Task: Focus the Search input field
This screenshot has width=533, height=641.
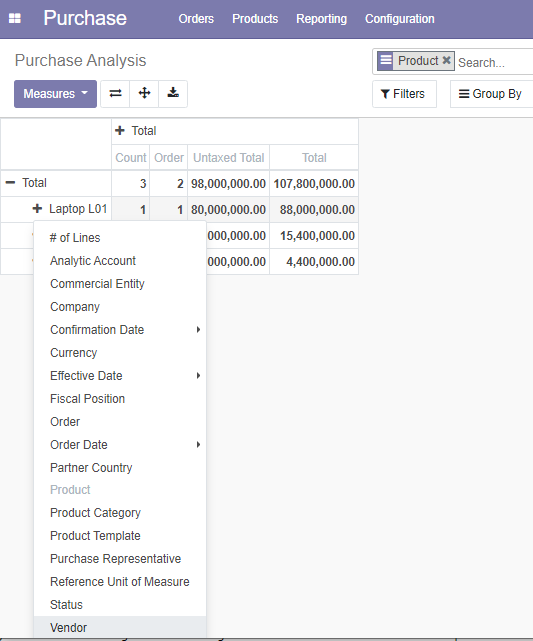Action: coord(495,62)
